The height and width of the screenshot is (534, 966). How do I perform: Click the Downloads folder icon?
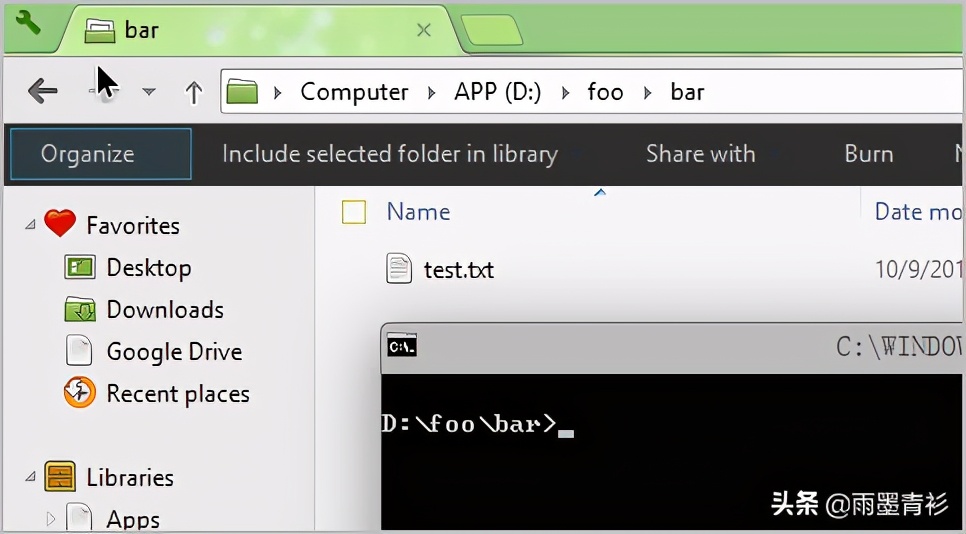(x=80, y=309)
